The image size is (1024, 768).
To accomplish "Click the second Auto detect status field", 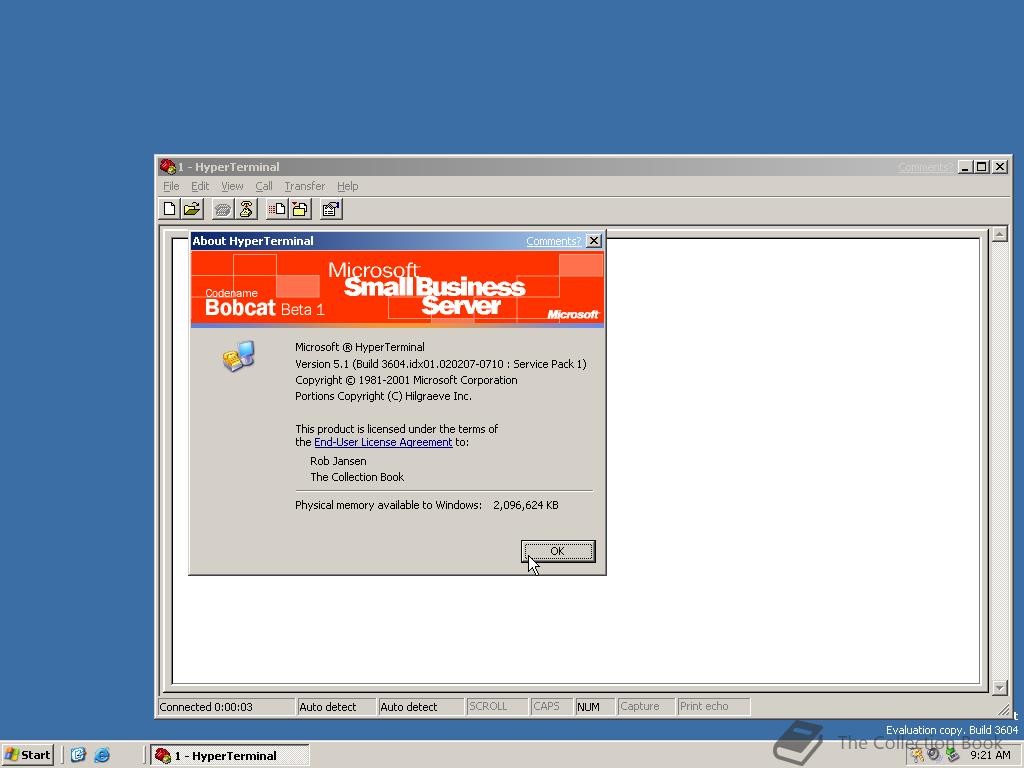I will point(421,707).
